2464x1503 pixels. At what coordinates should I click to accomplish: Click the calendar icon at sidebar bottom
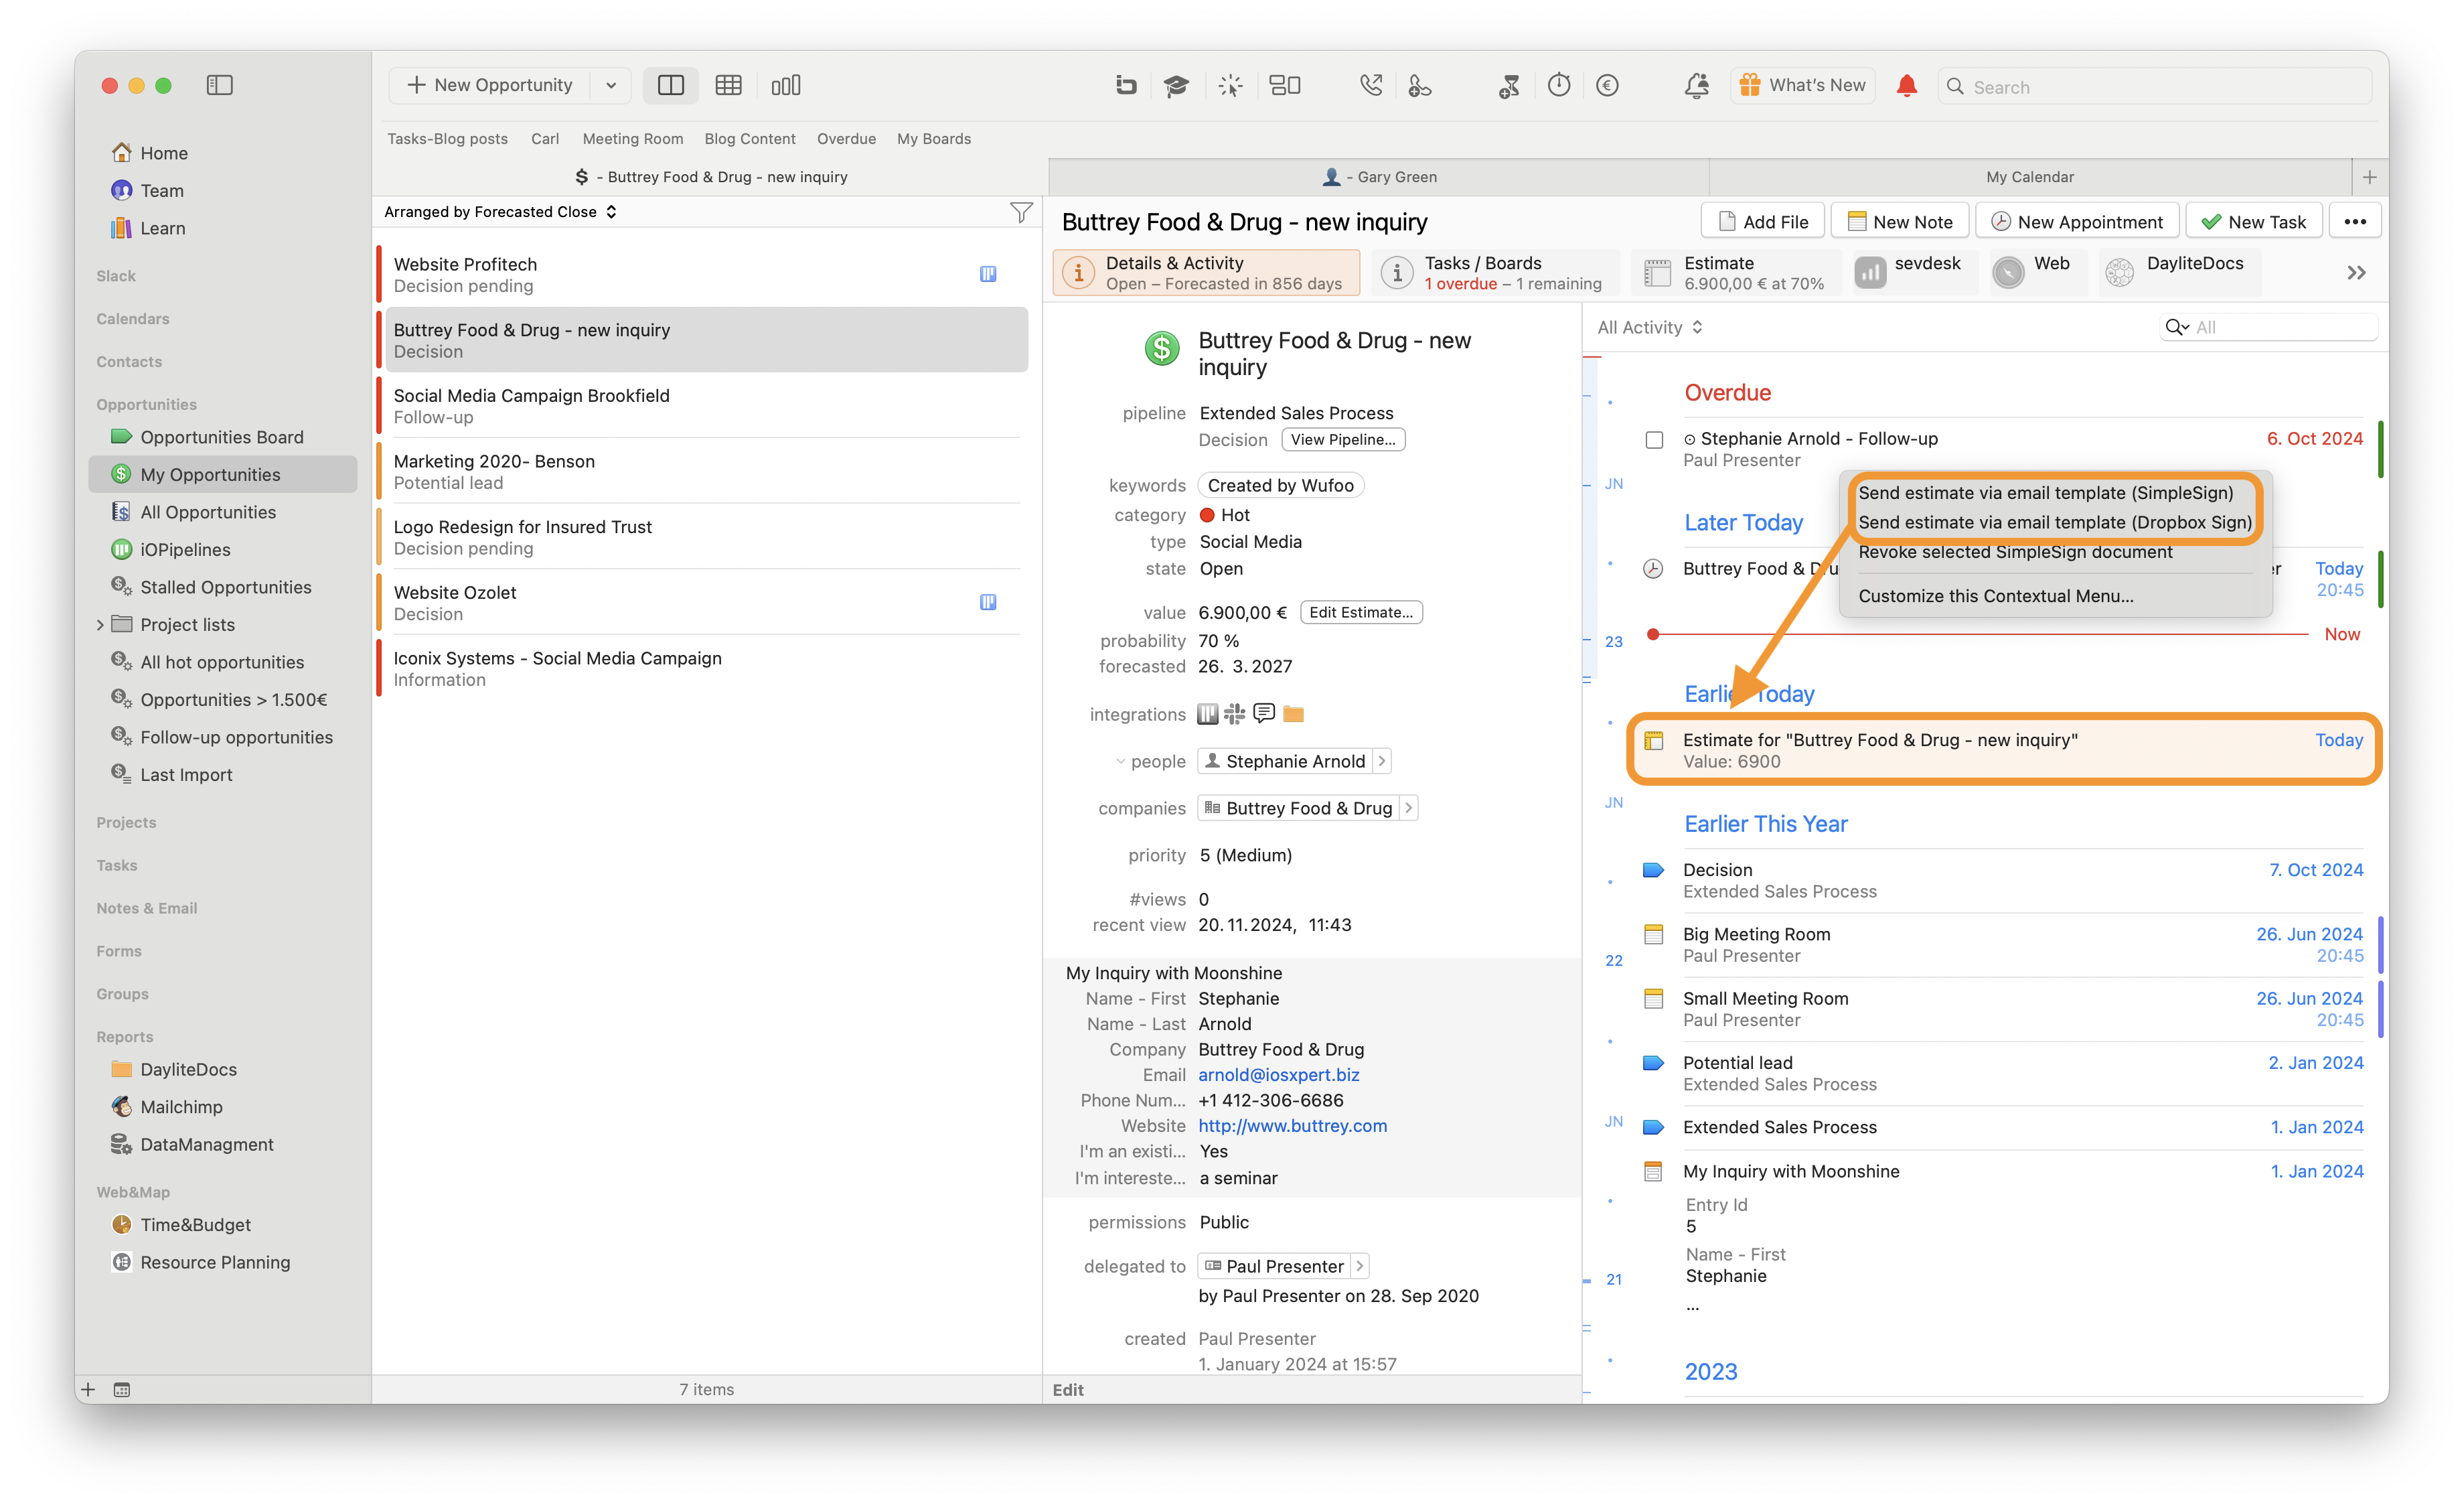[121, 1389]
